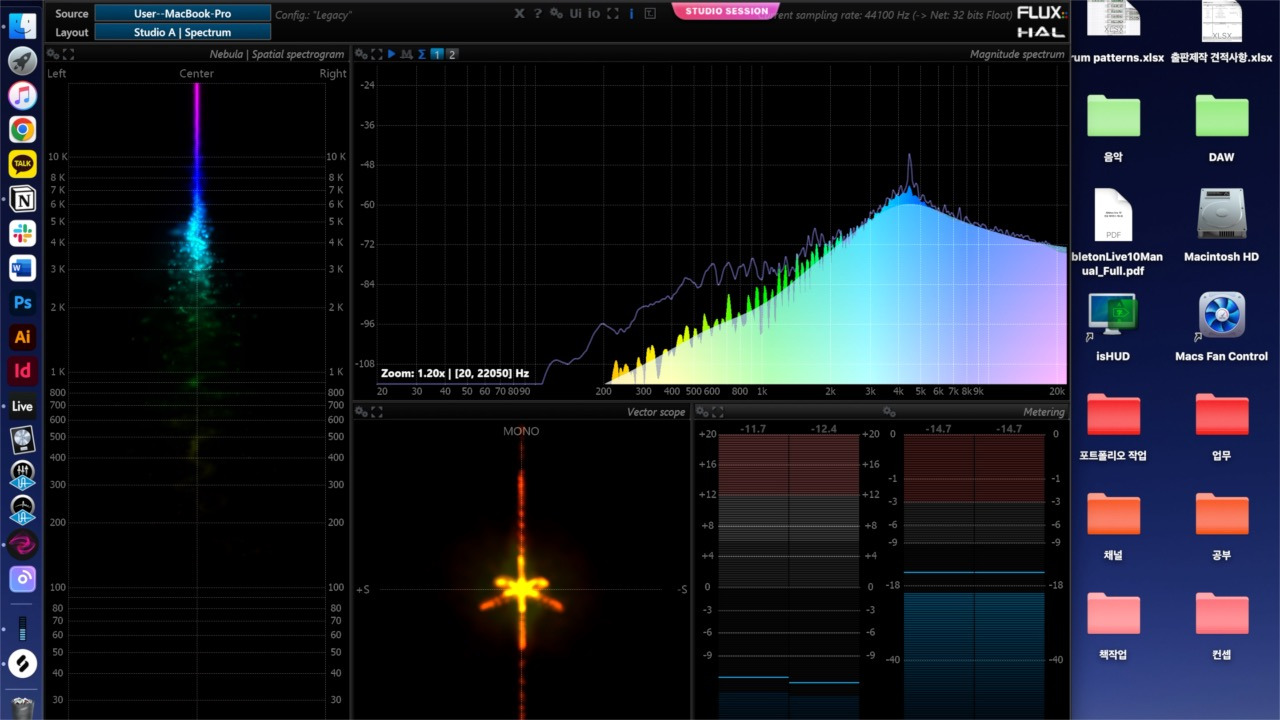Screen dimensions: 1280x720
Task: Open Microsoft Word from the Dock
Action: click(22, 268)
